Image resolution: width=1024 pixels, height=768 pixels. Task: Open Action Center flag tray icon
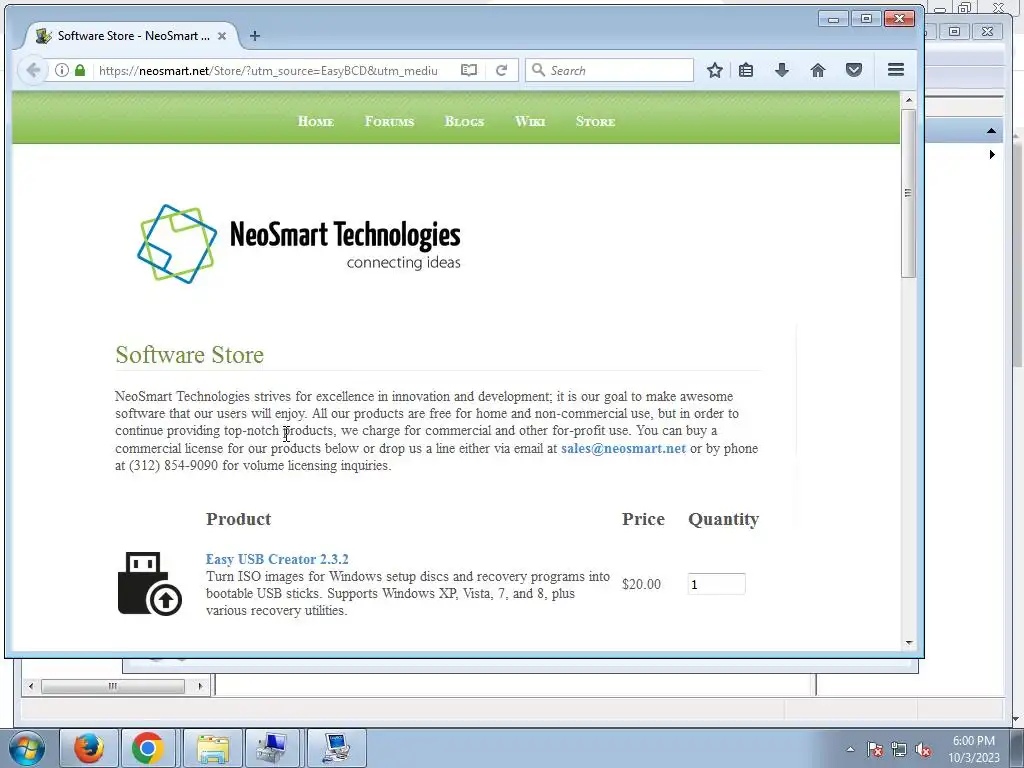(x=875, y=749)
